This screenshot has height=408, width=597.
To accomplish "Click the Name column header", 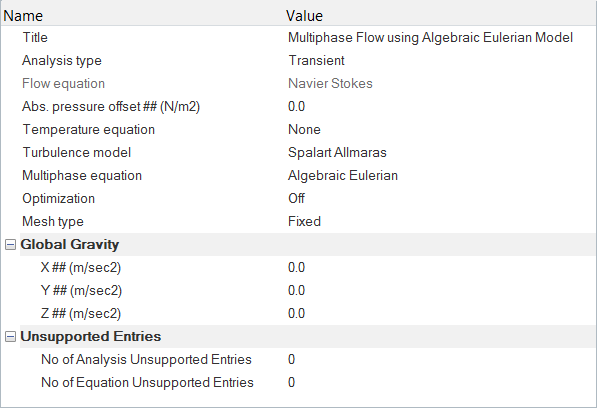I will tap(23, 16).
